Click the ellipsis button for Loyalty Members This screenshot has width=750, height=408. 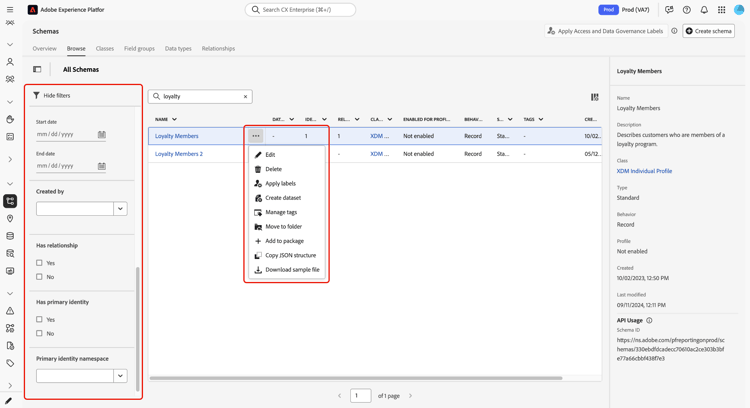click(x=256, y=136)
